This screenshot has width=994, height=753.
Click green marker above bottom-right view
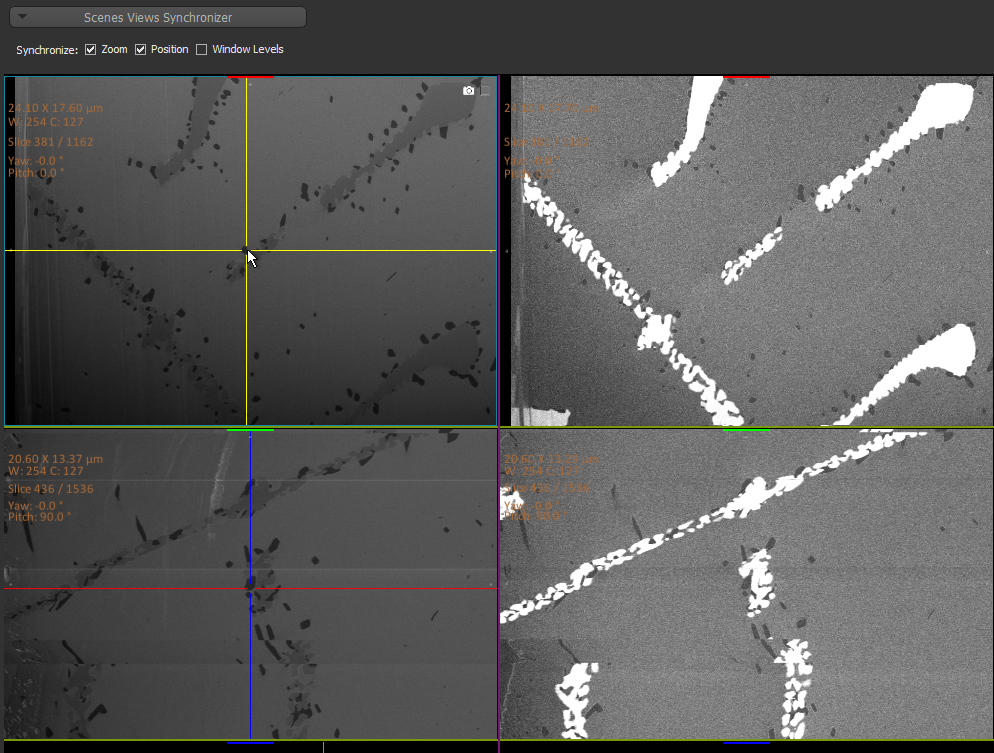(x=746, y=430)
